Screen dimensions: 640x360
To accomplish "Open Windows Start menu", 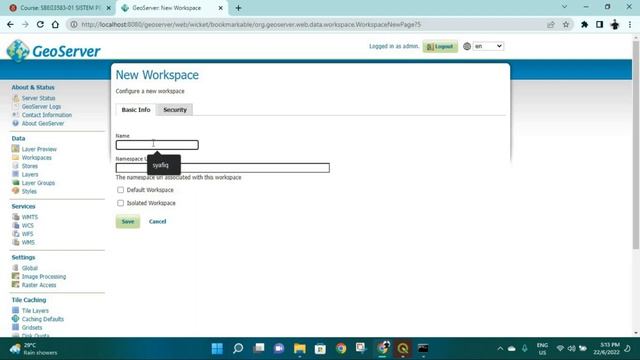I will [217, 348].
